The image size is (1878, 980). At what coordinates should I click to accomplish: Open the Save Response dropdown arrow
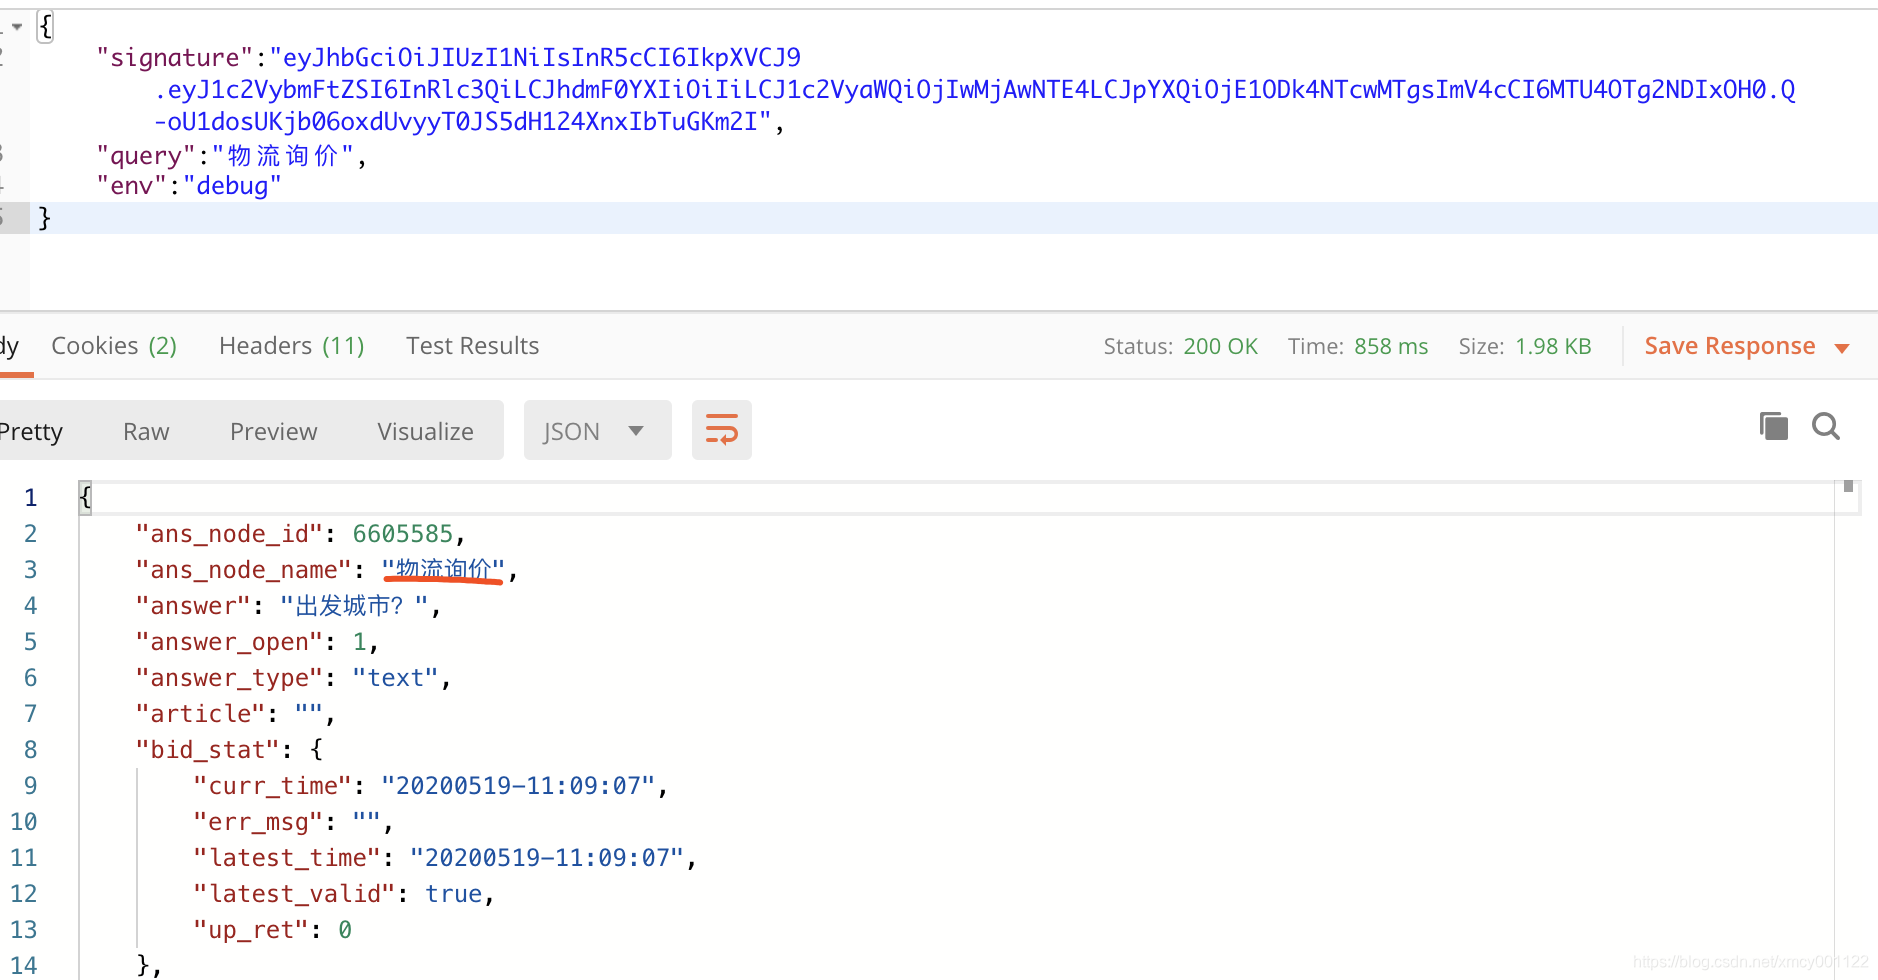[1842, 348]
